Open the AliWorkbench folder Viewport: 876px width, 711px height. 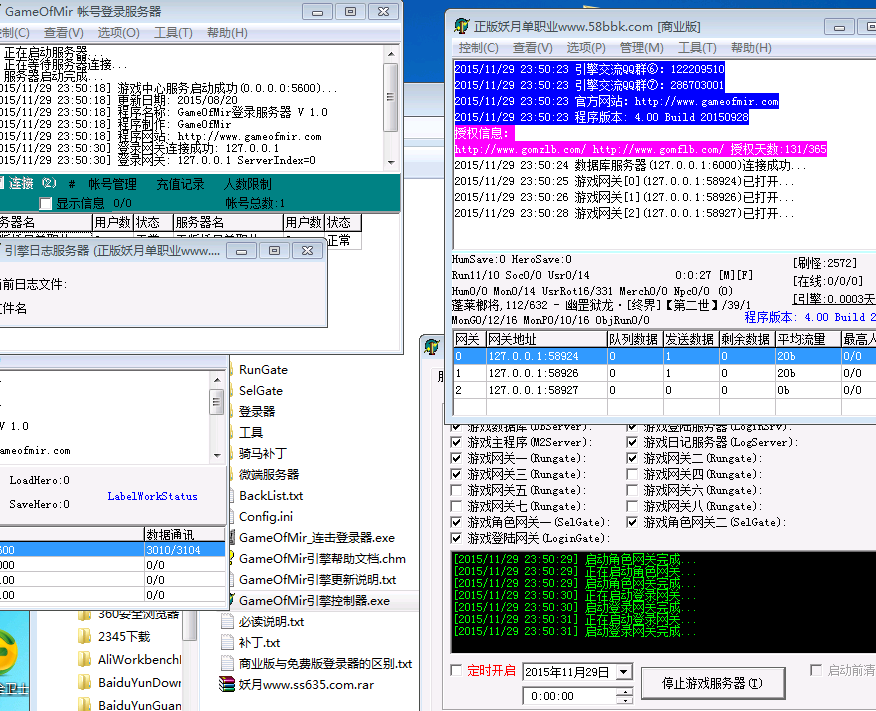tap(139, 660)
